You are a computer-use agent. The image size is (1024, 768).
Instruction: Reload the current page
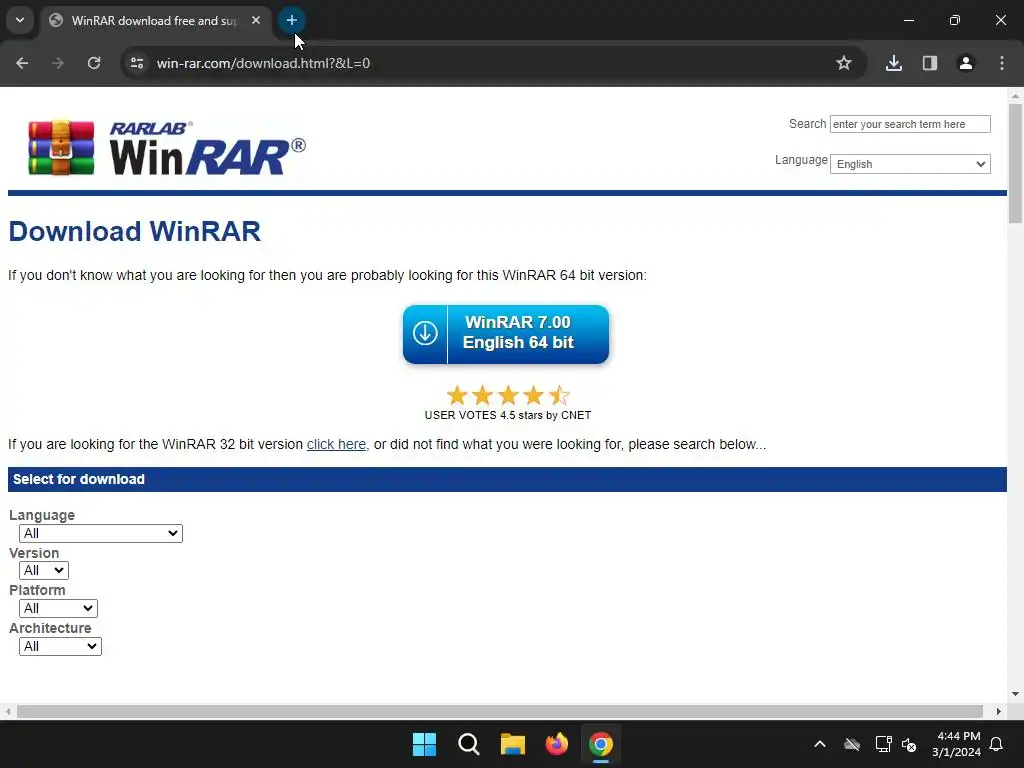coord(94,63)
